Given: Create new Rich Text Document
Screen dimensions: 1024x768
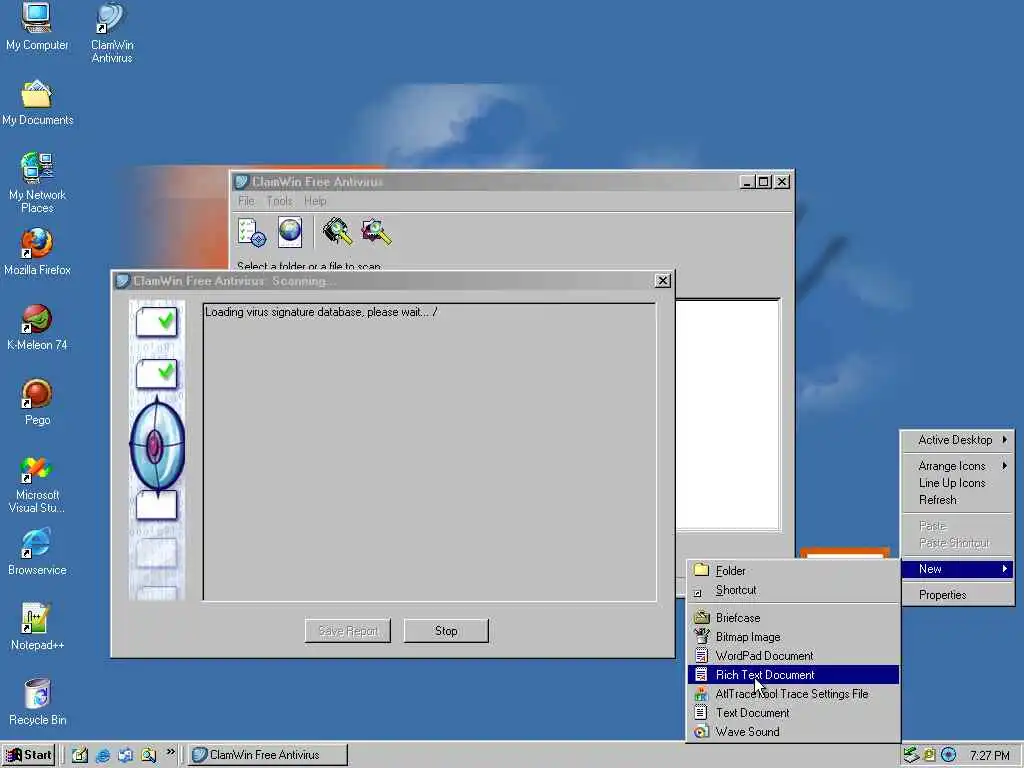Looking at the screenshot, I should coord(793,675).
